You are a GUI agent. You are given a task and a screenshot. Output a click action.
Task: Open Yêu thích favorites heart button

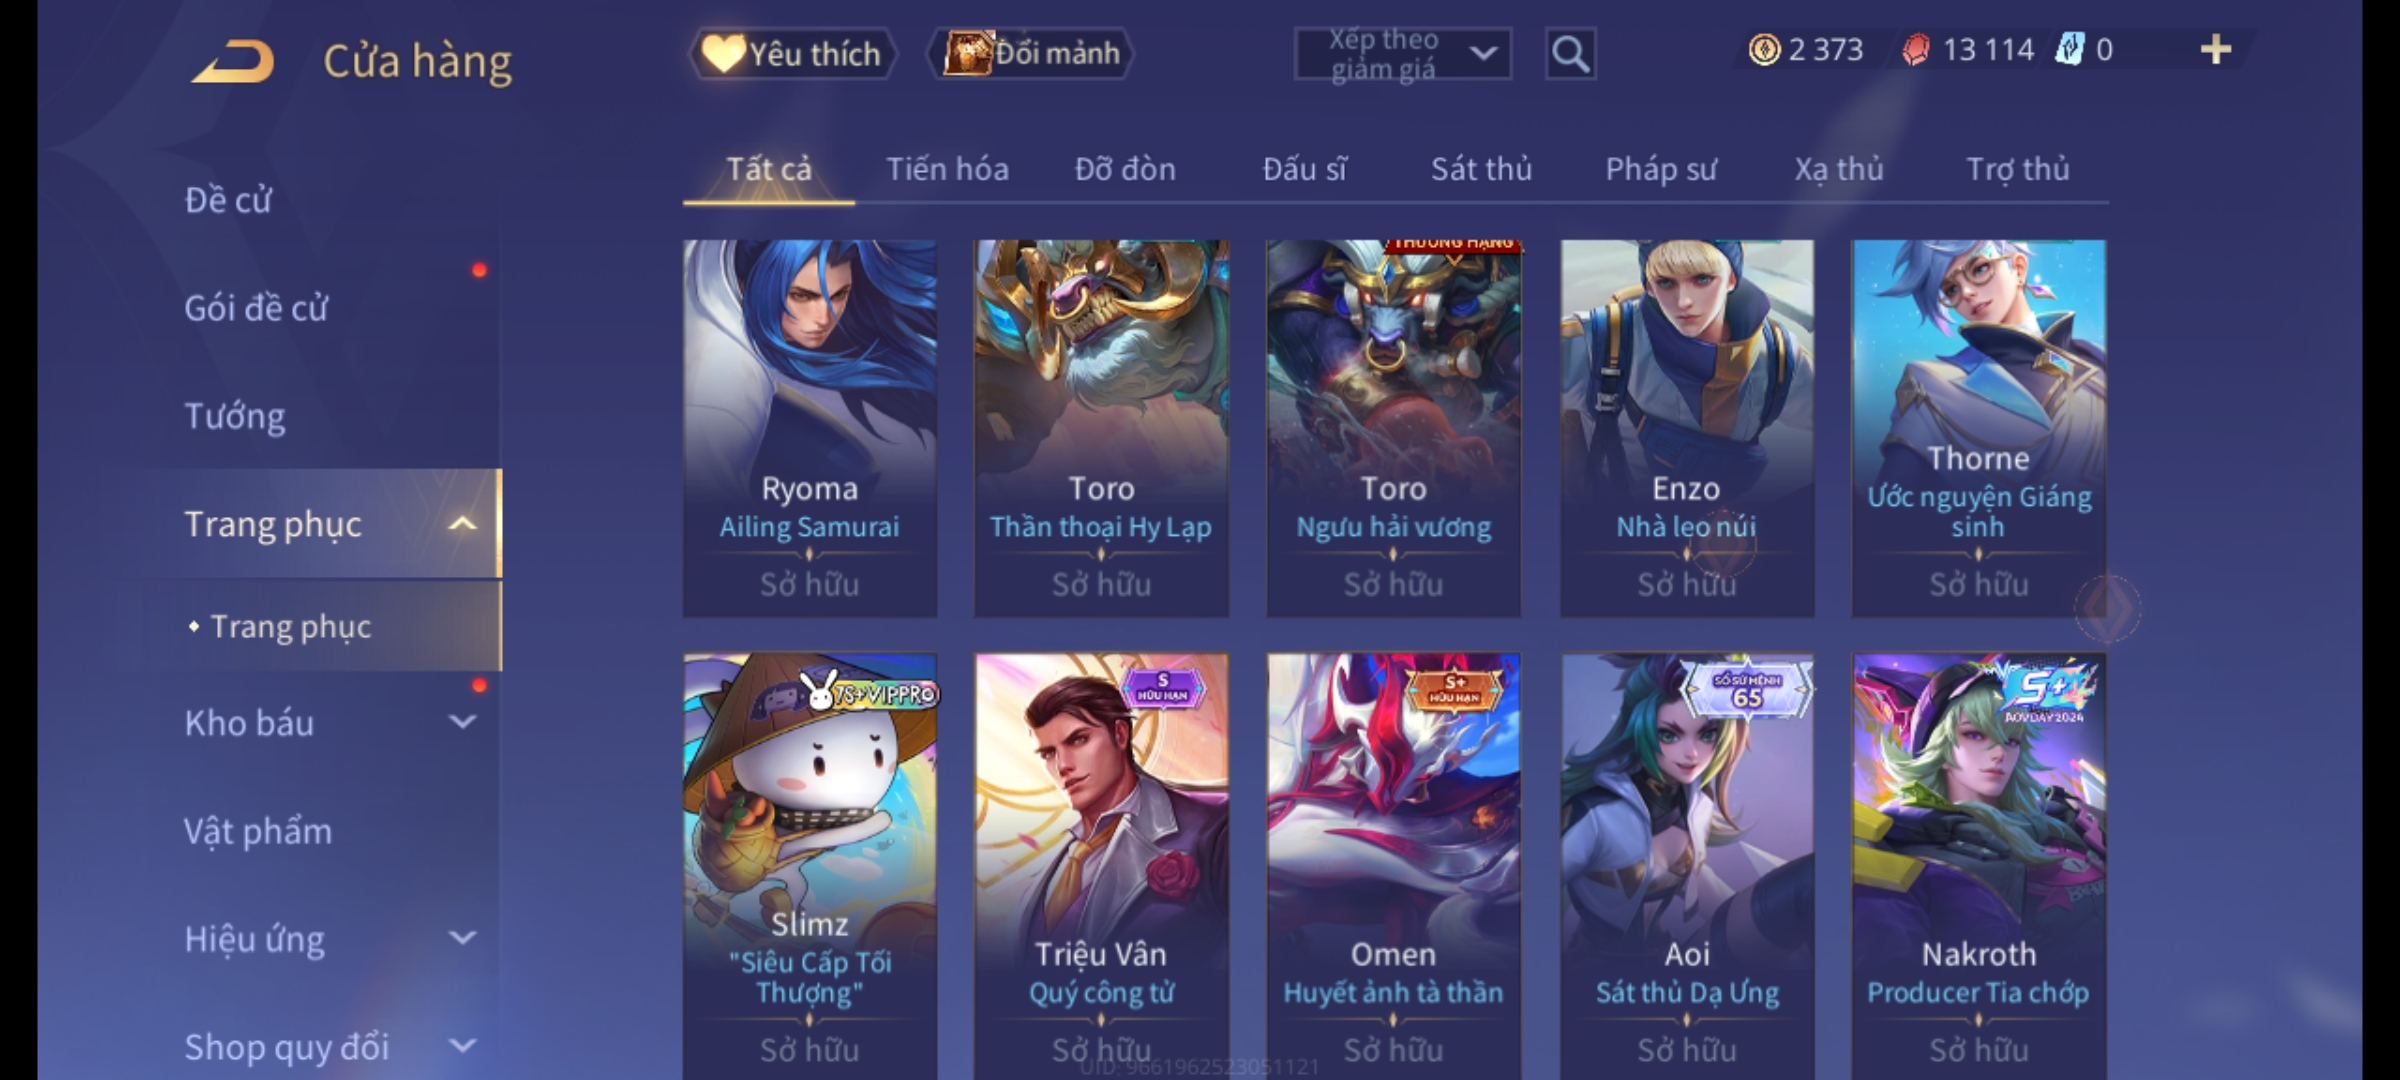(792, 53)
